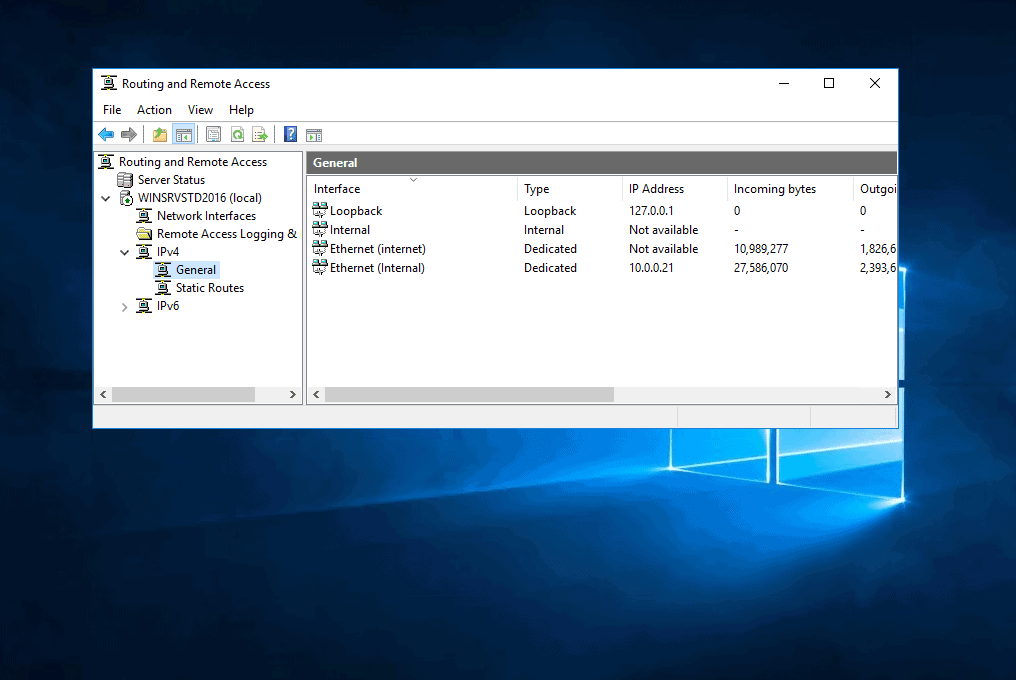This screenshot has width=1016, height=680.
Task: Click the Ethernet (internet) interface icon
Action: point(319,248)
